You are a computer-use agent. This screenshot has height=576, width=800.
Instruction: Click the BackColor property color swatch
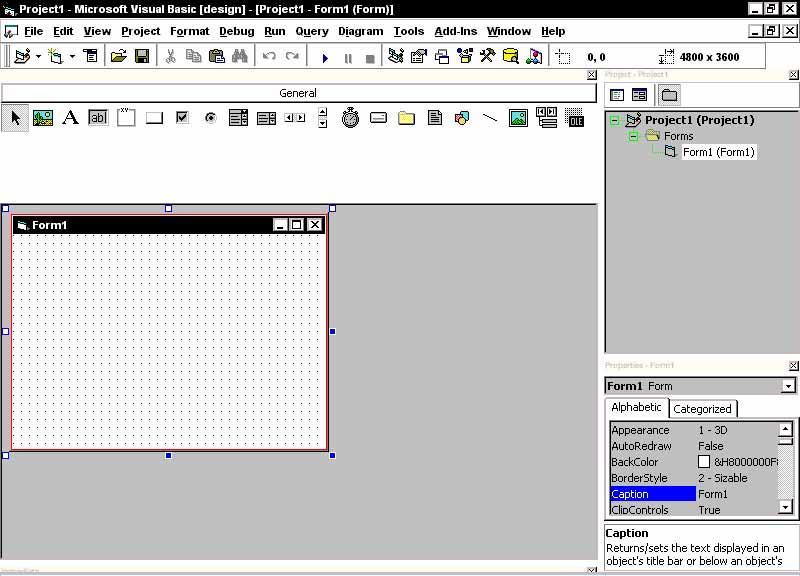pyautogui.click(x=704, y=462)
